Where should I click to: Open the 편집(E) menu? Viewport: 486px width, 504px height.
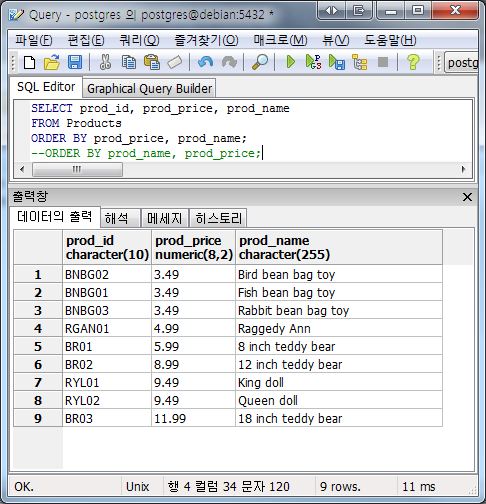[x=86, y=40]
